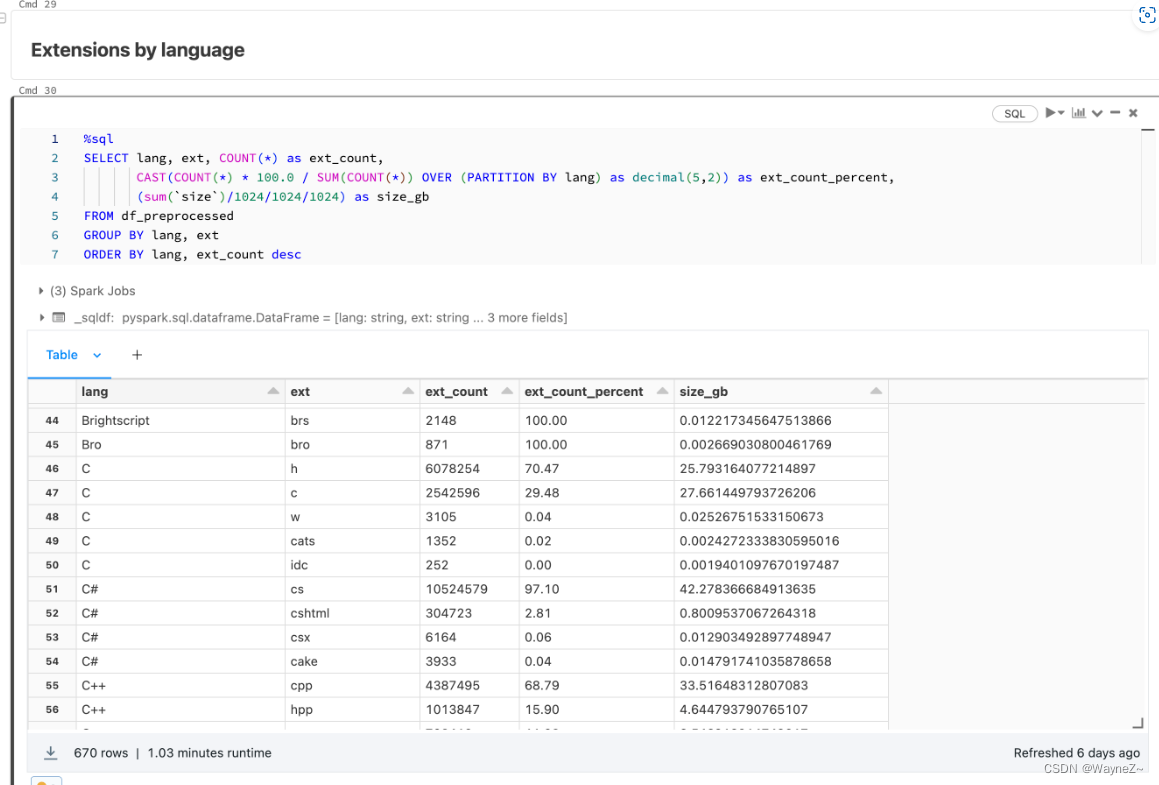Select the Brightscript cell in row 44

180,421
